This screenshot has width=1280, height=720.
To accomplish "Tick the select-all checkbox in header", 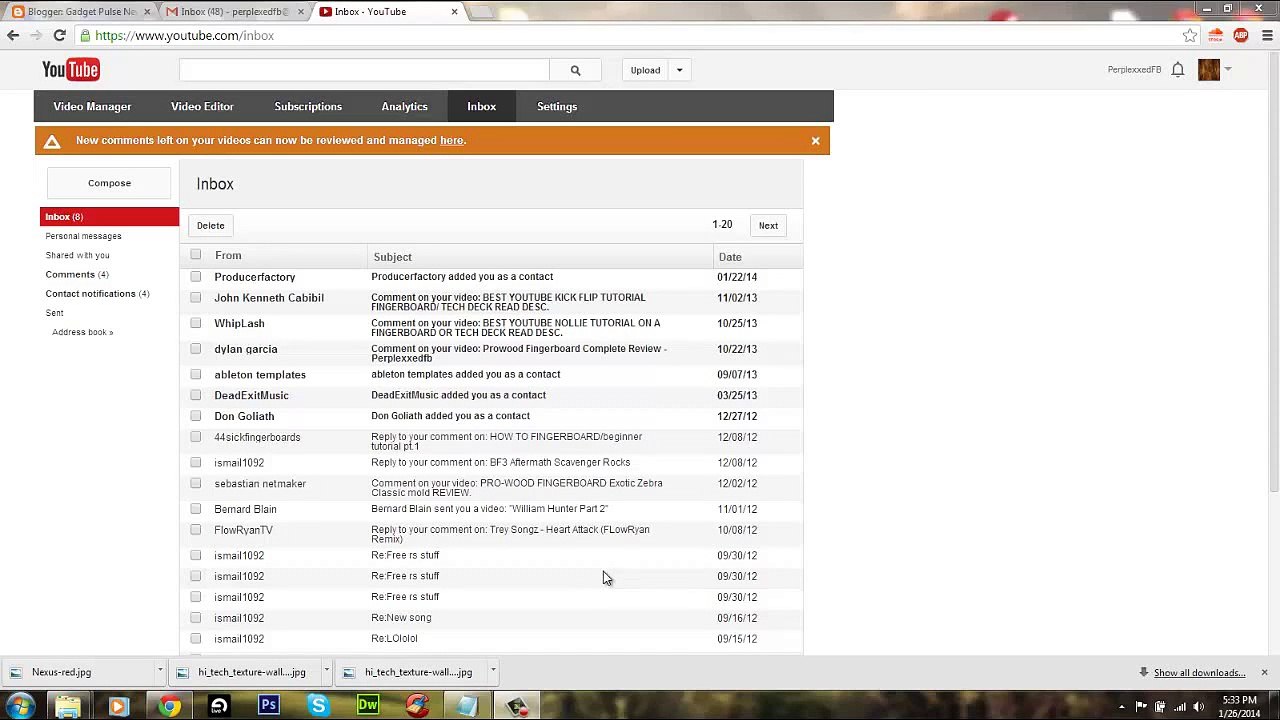I will pos(195,255).
